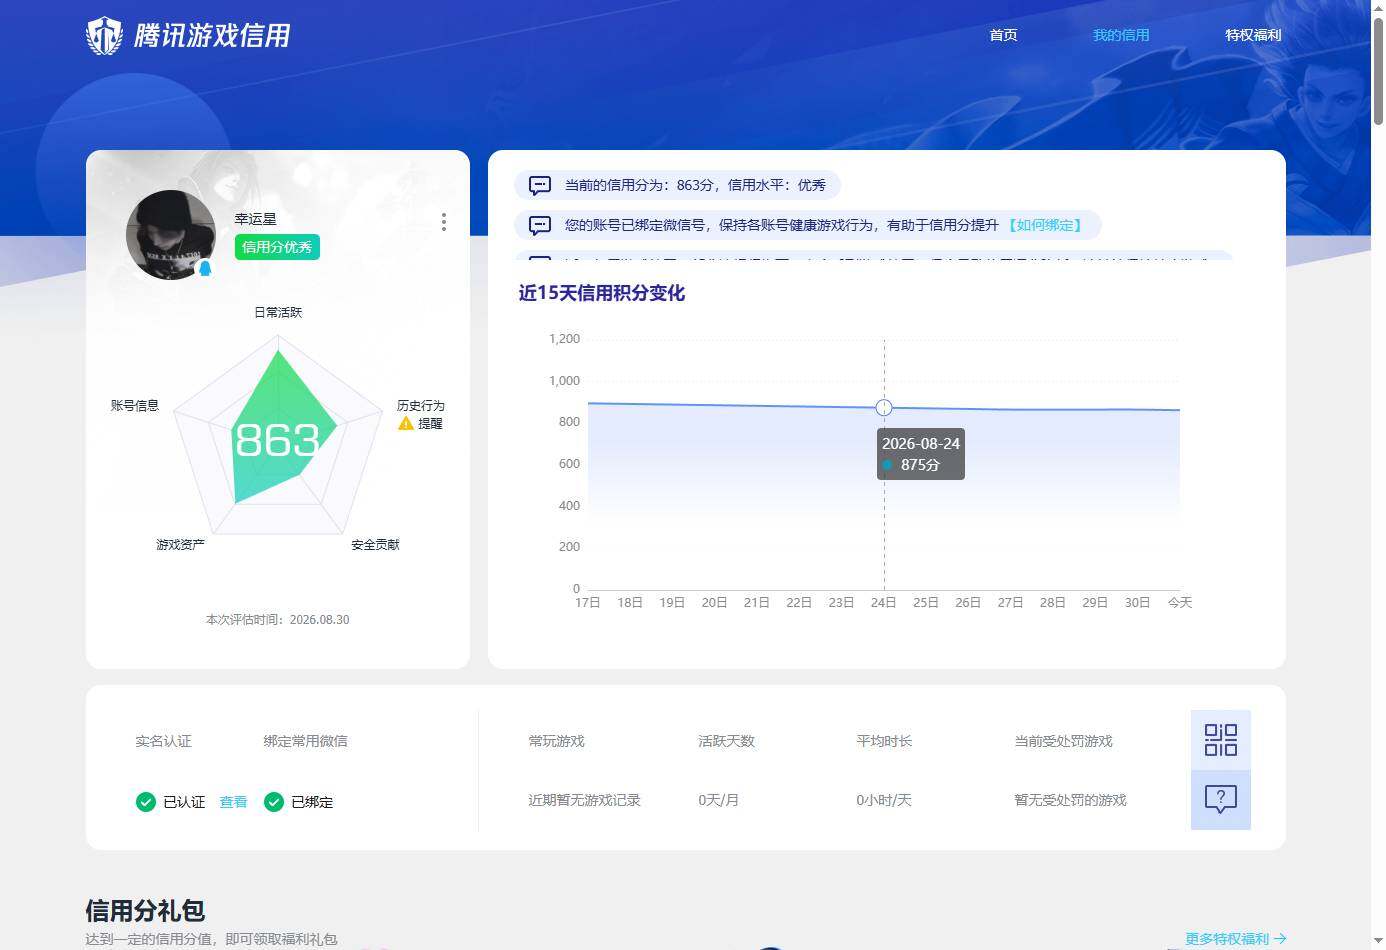Open the QR code icon button
The width and height of the screenshot is (1386, 950).
click(1220, 740)
